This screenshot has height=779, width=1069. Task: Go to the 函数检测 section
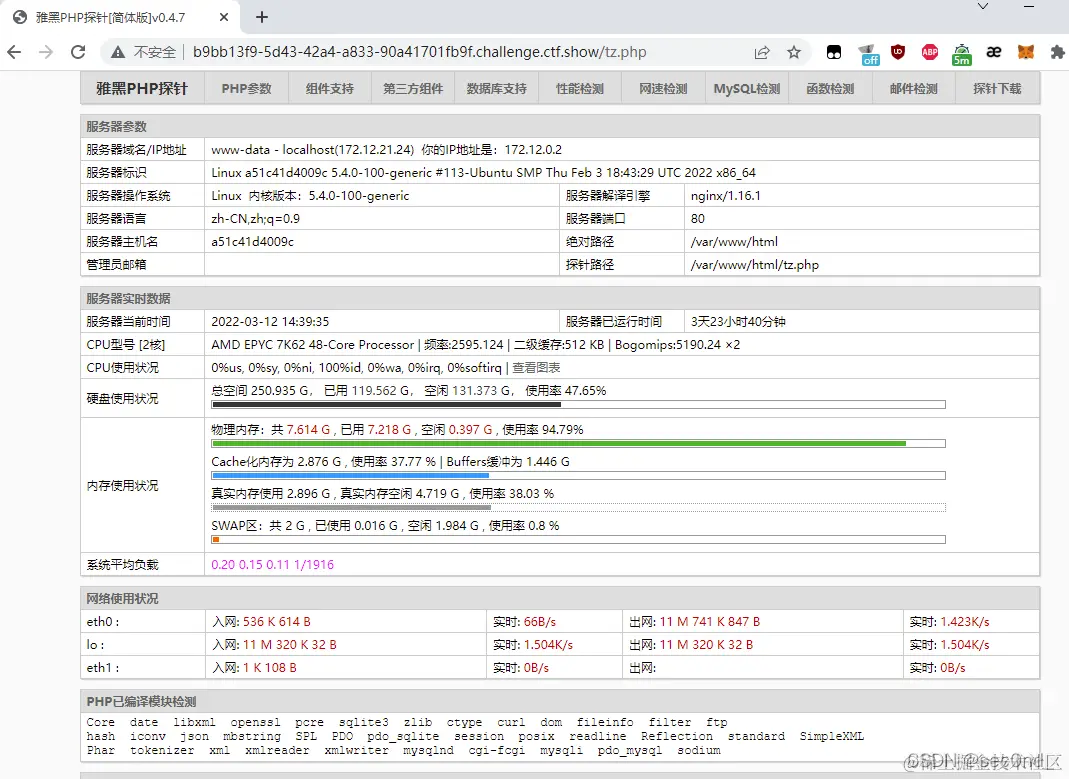pos(830,89)
